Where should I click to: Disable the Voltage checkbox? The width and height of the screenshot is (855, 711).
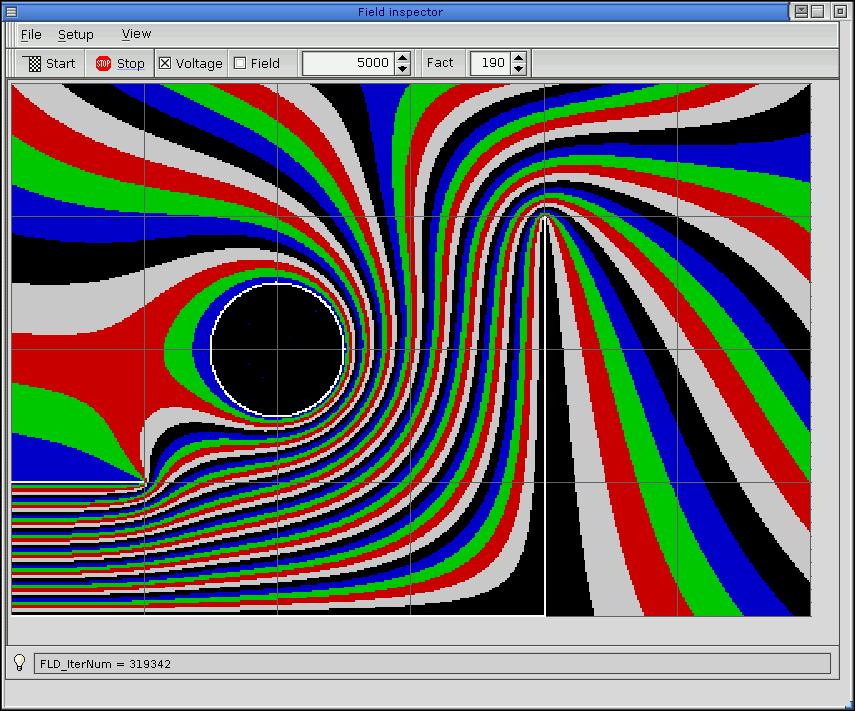(166, 63)
